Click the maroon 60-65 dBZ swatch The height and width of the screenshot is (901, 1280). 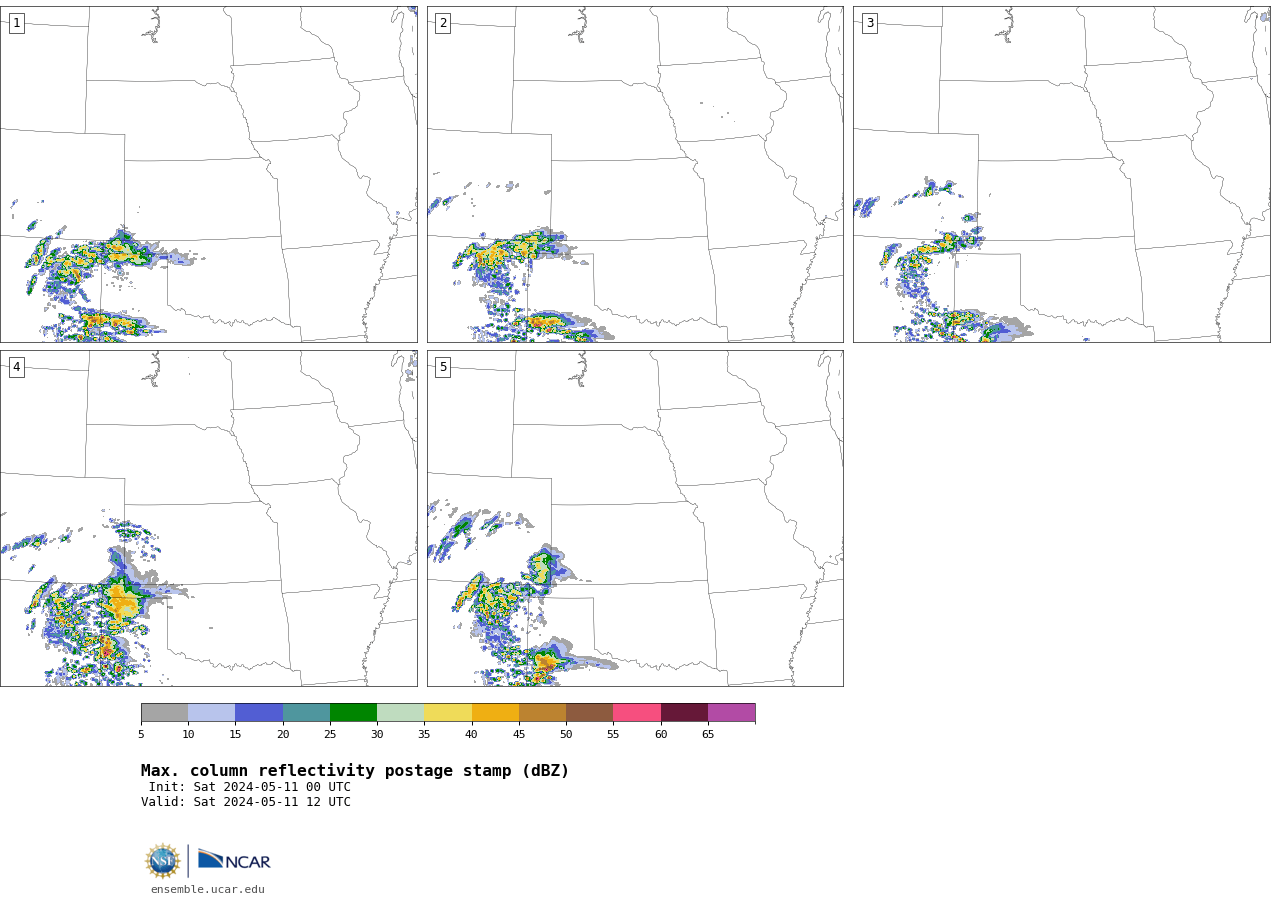[684, 712]
